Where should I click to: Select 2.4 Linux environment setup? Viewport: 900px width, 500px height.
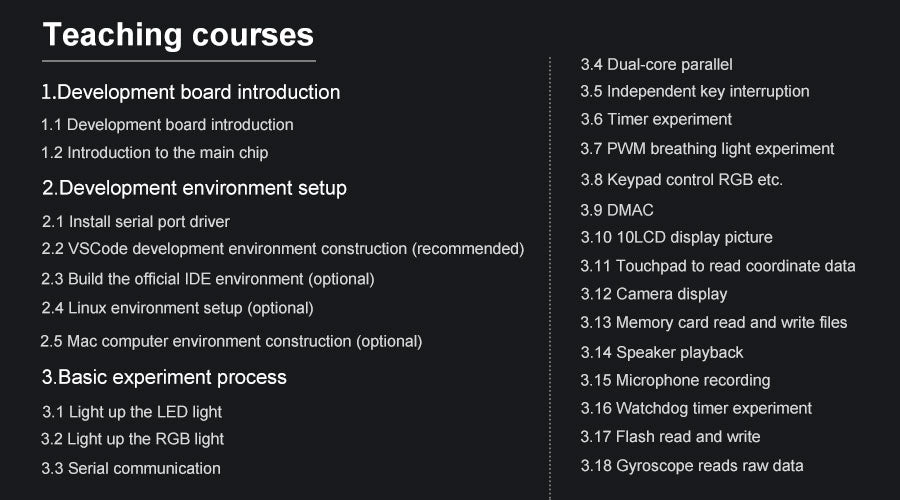point(177,308)
